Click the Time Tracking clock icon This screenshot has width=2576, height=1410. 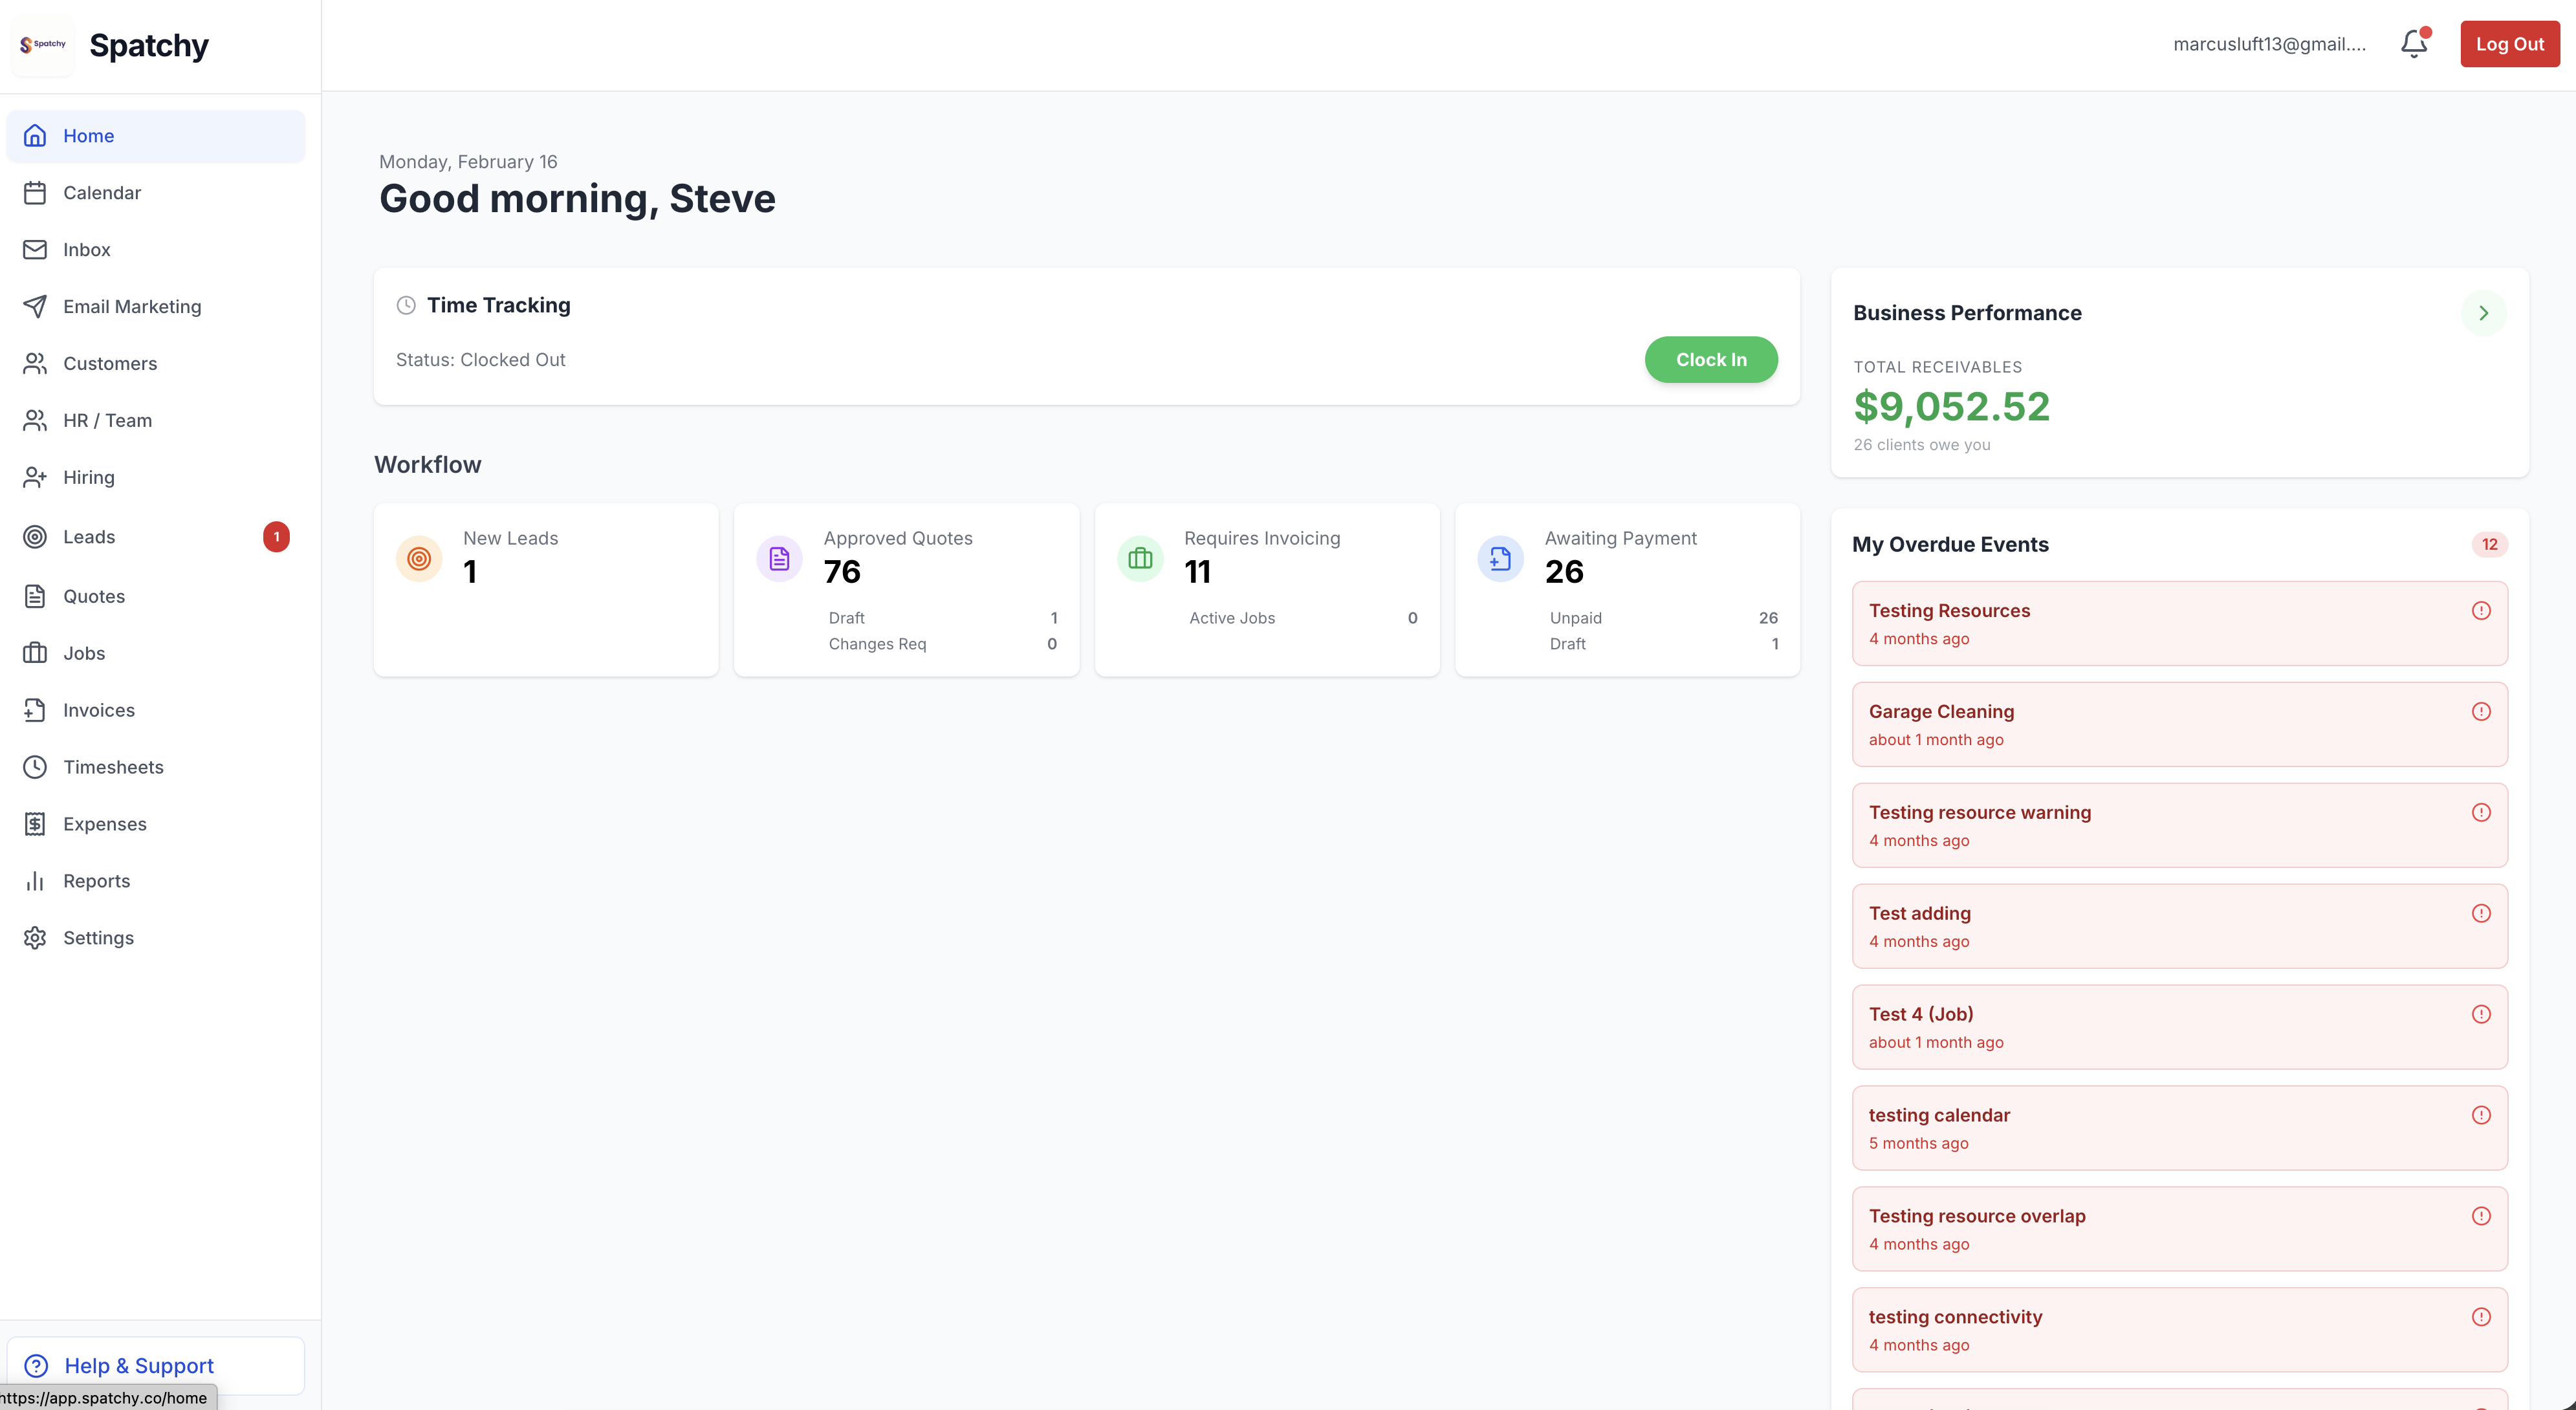point(406,306)
